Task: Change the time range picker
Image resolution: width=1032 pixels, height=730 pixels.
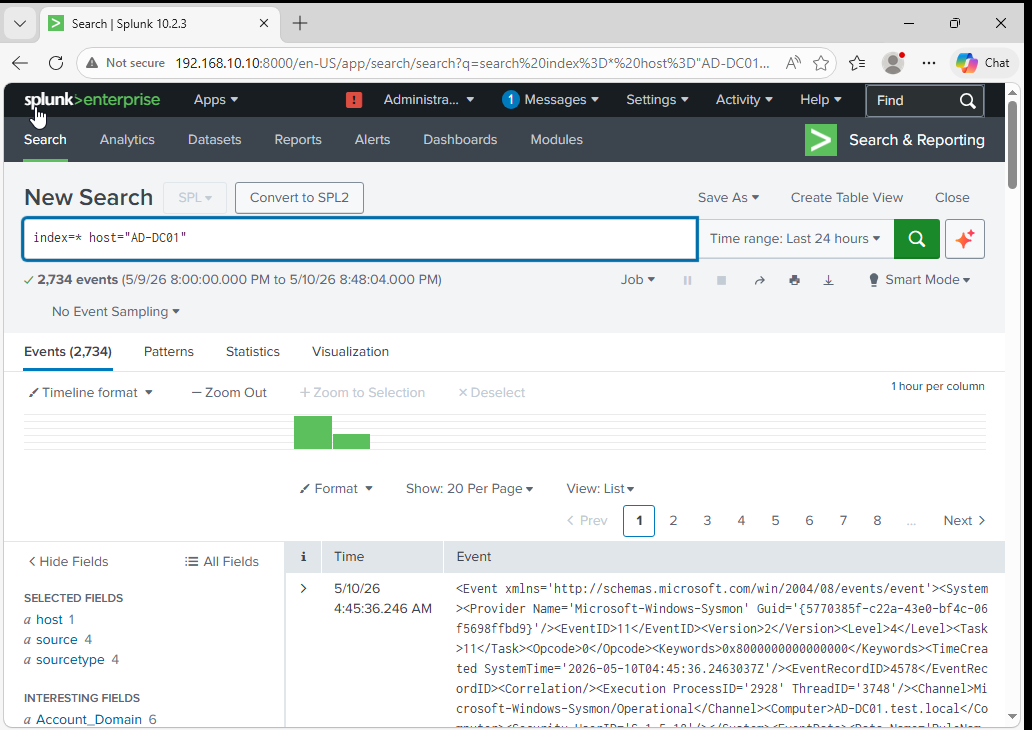Action: (x=795, y=239)
